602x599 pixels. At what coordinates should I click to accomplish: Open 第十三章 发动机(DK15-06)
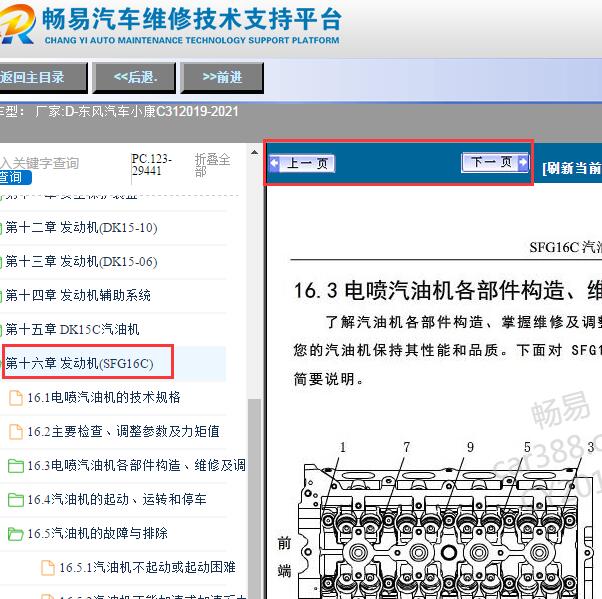pos(81,261)
